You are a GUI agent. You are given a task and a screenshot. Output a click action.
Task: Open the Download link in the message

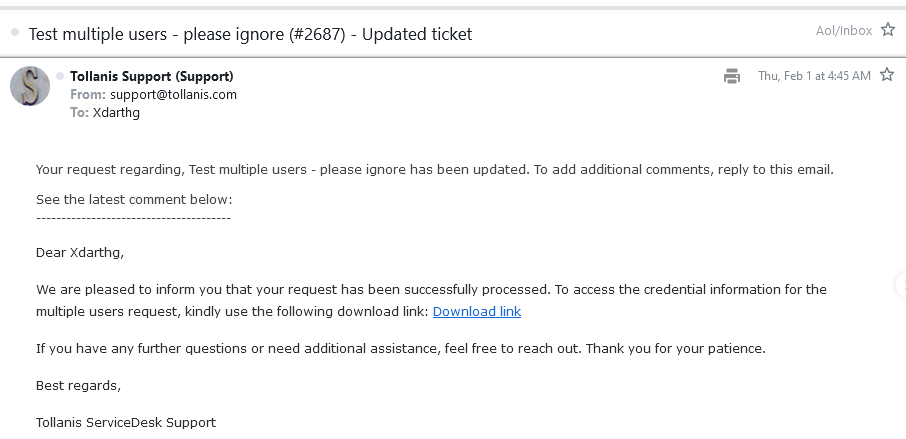476,311
